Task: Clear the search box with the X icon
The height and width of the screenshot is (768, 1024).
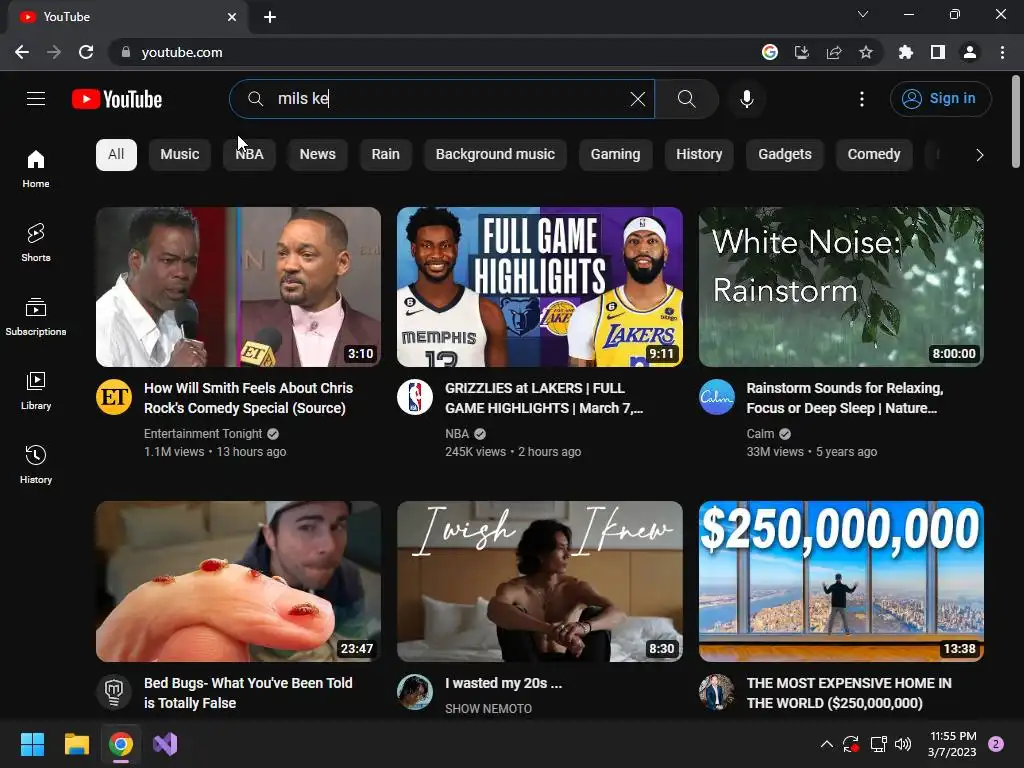Action: (637, 99)
